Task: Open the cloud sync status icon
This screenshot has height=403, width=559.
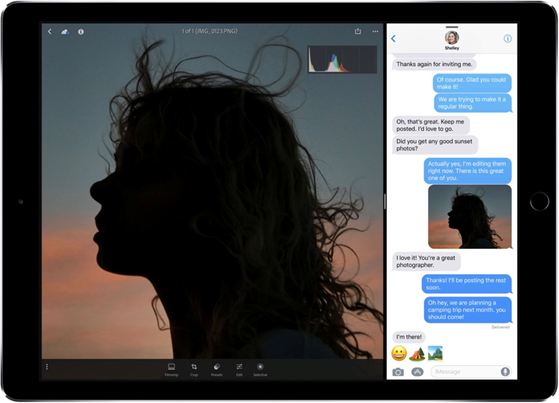Action: [x=65, y=32]
